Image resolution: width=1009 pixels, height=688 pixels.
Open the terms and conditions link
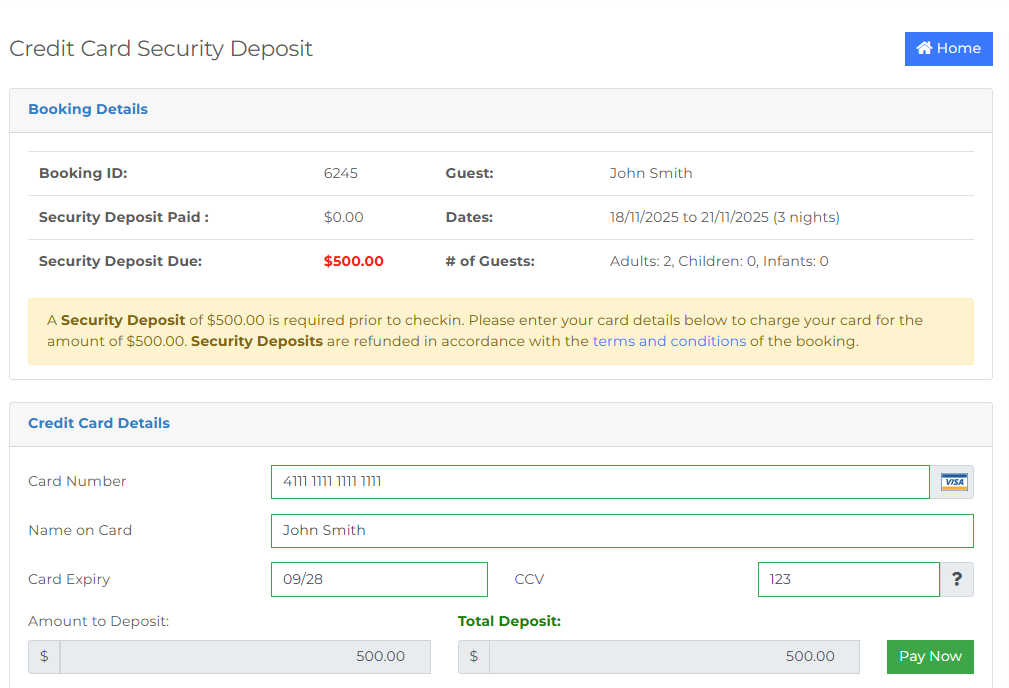pyautogui.click(x=669, y=341)
